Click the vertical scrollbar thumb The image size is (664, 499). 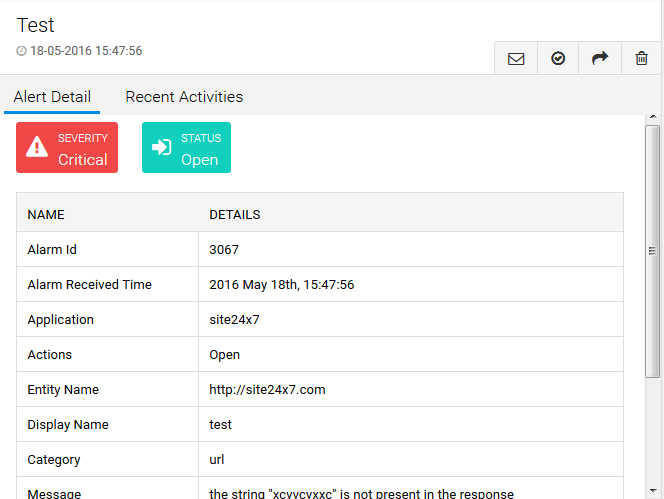coord(652,250)
